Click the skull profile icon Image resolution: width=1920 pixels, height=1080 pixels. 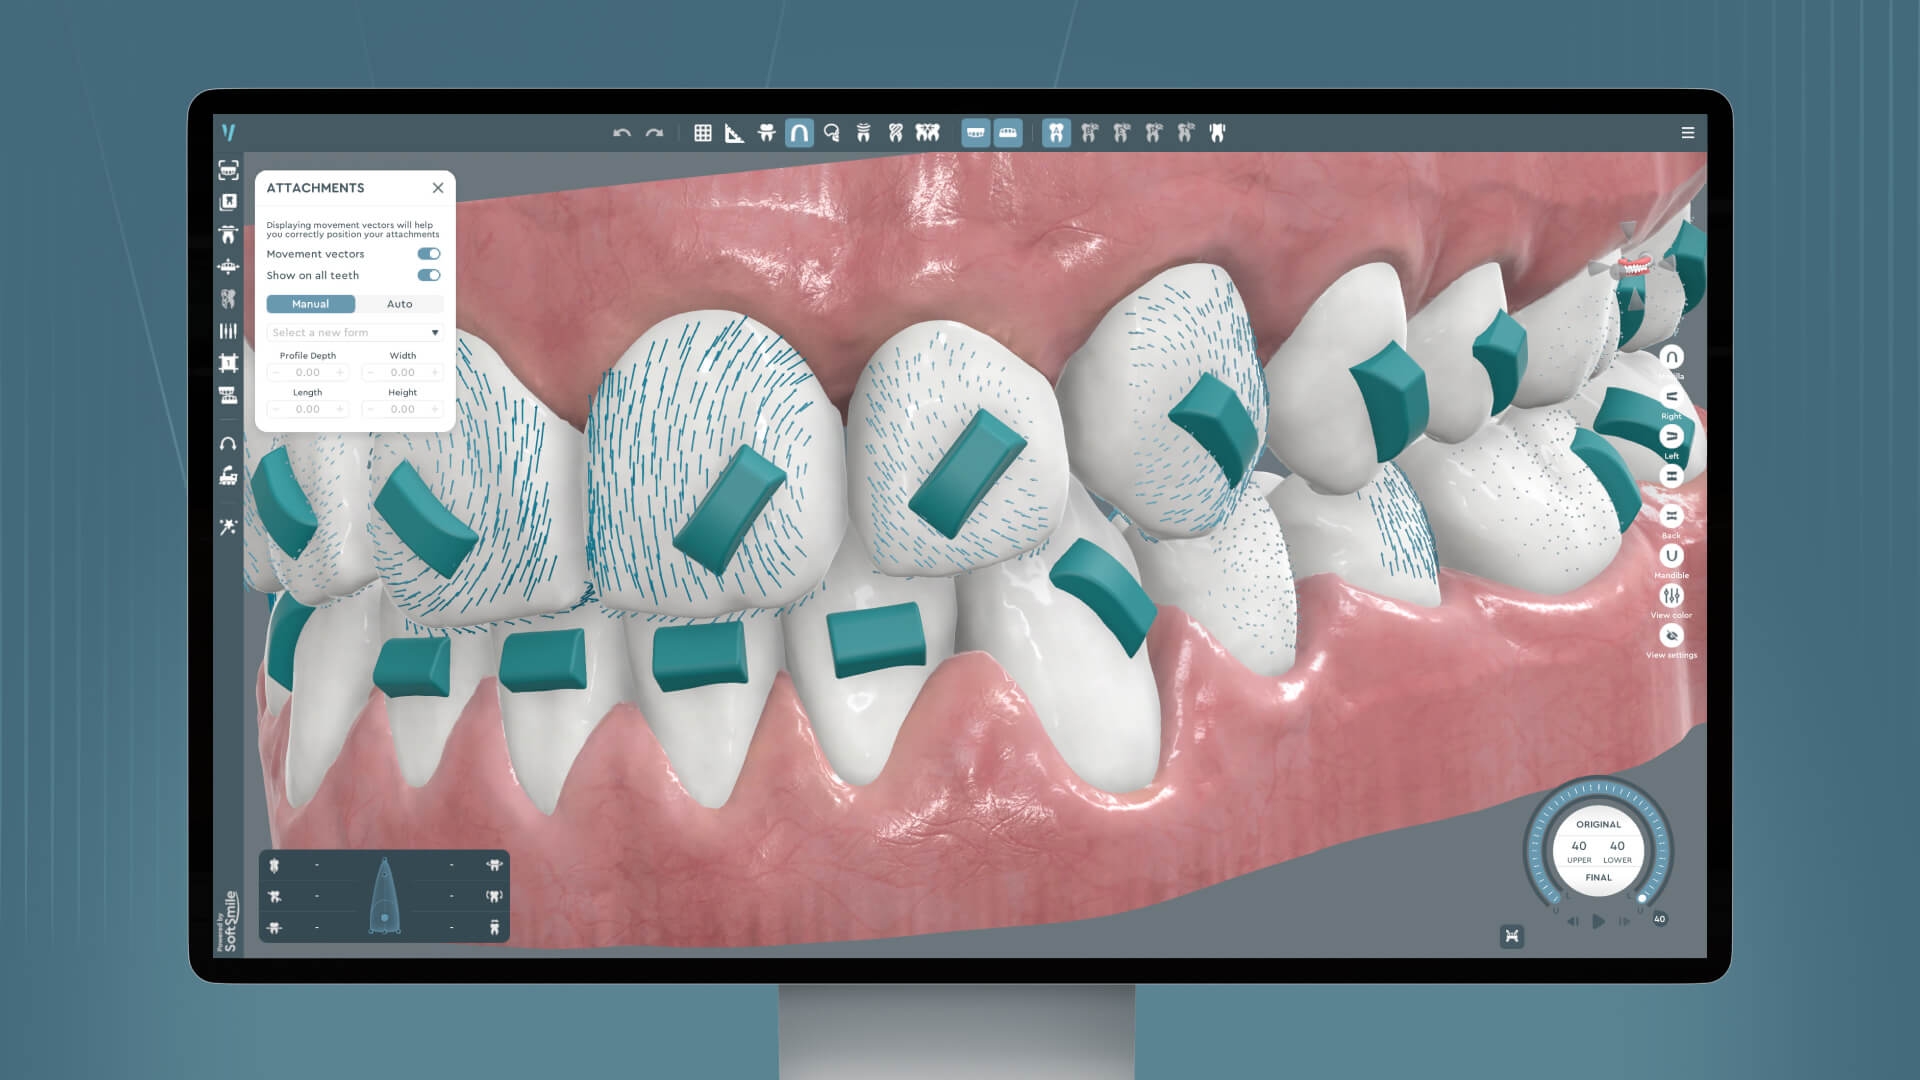831,133
